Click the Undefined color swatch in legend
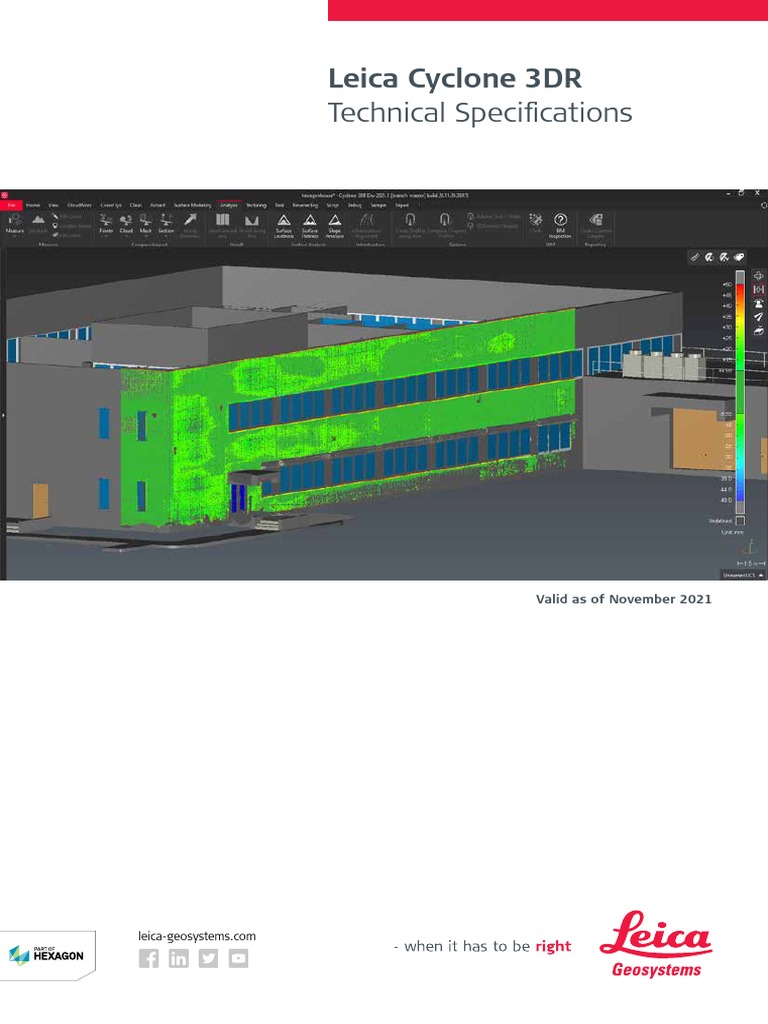The image size is (768, 1024). (x=740, y=520)
